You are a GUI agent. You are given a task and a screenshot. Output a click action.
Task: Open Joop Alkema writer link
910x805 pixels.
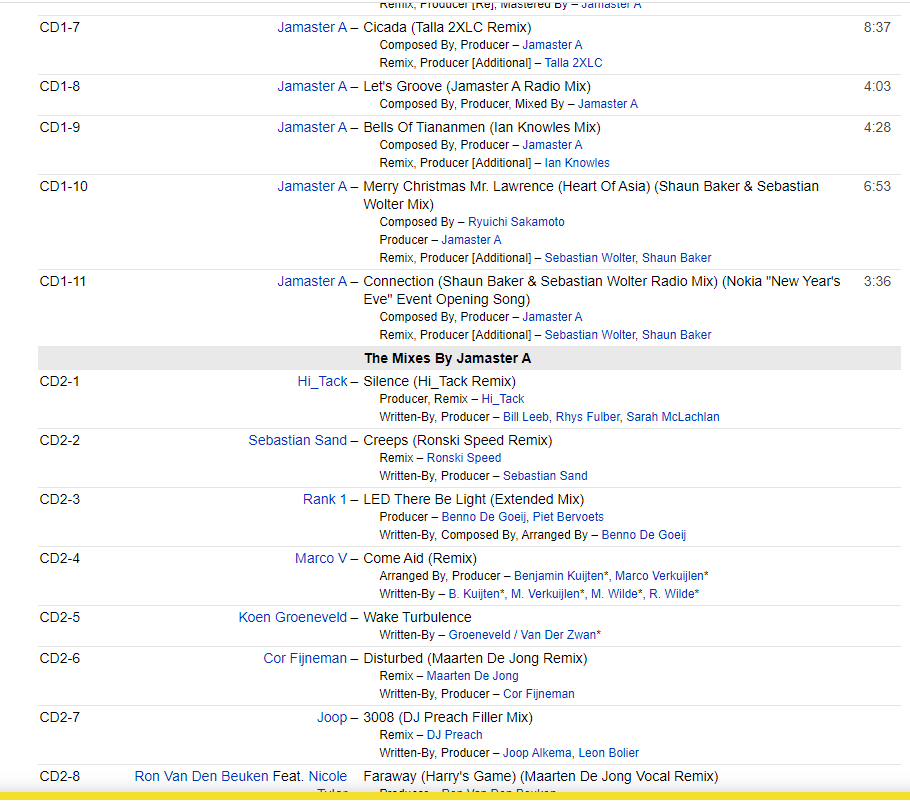(537, 753)
